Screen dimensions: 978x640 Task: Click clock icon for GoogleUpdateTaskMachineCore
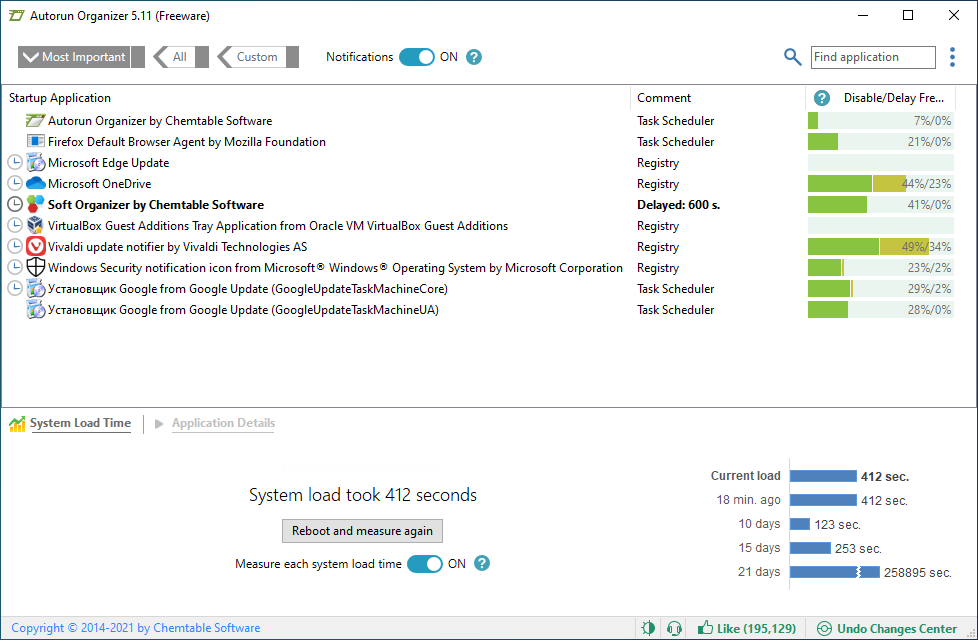15,288
